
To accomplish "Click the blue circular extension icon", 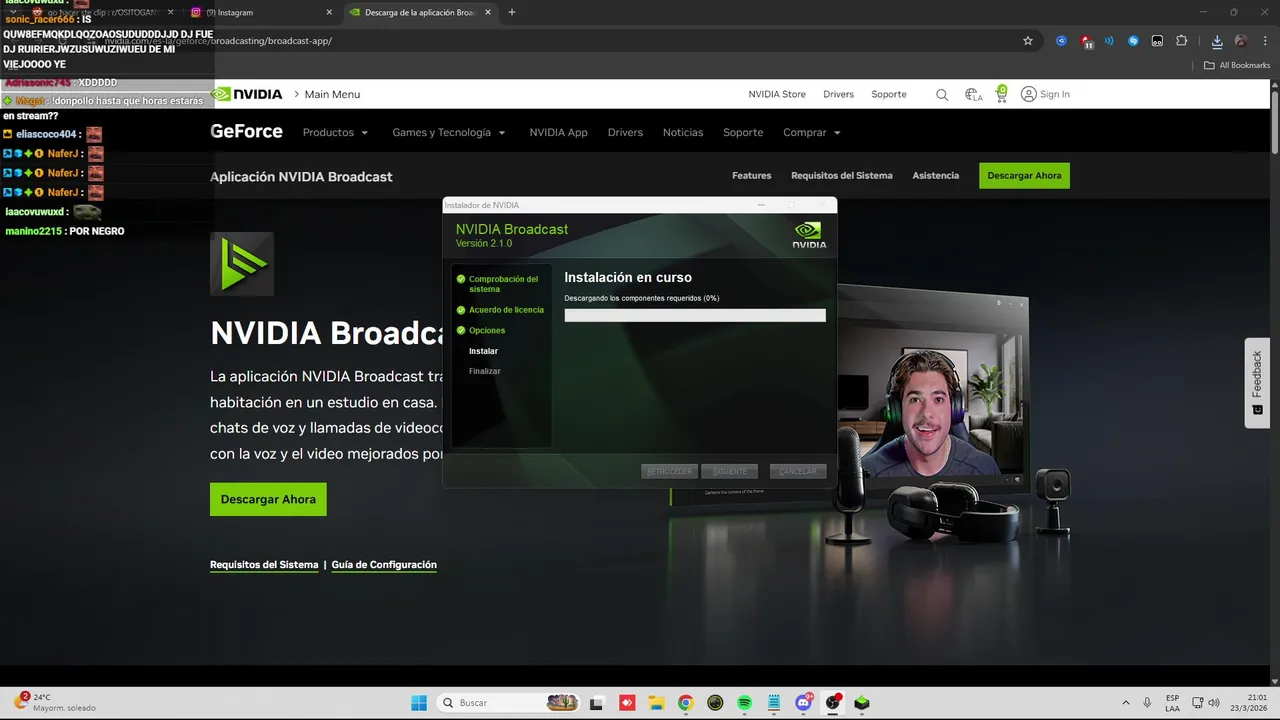I will coord(1061,41).
